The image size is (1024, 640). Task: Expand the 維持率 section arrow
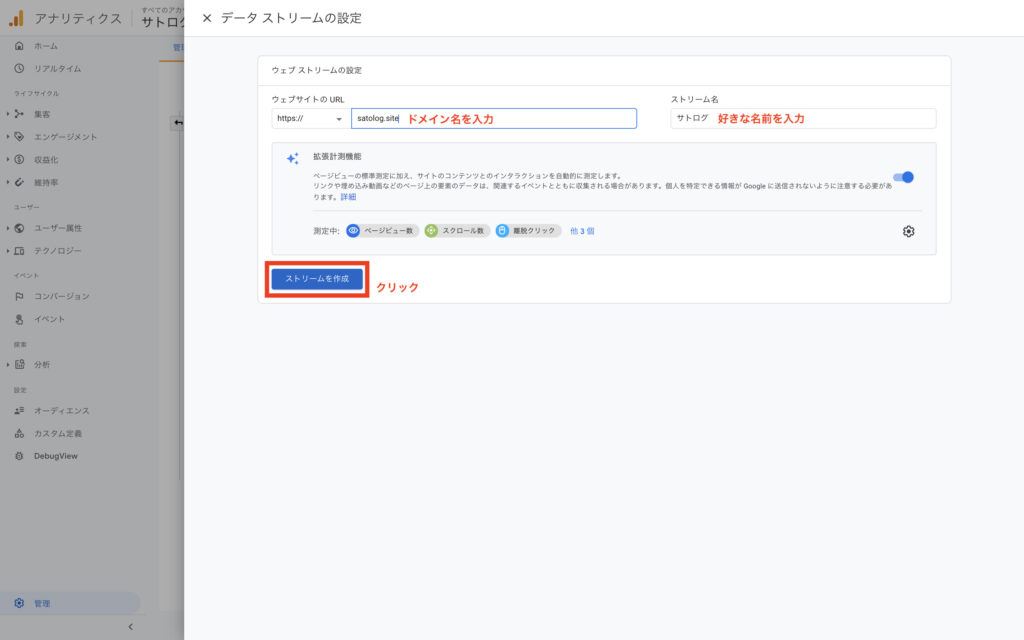8,182
